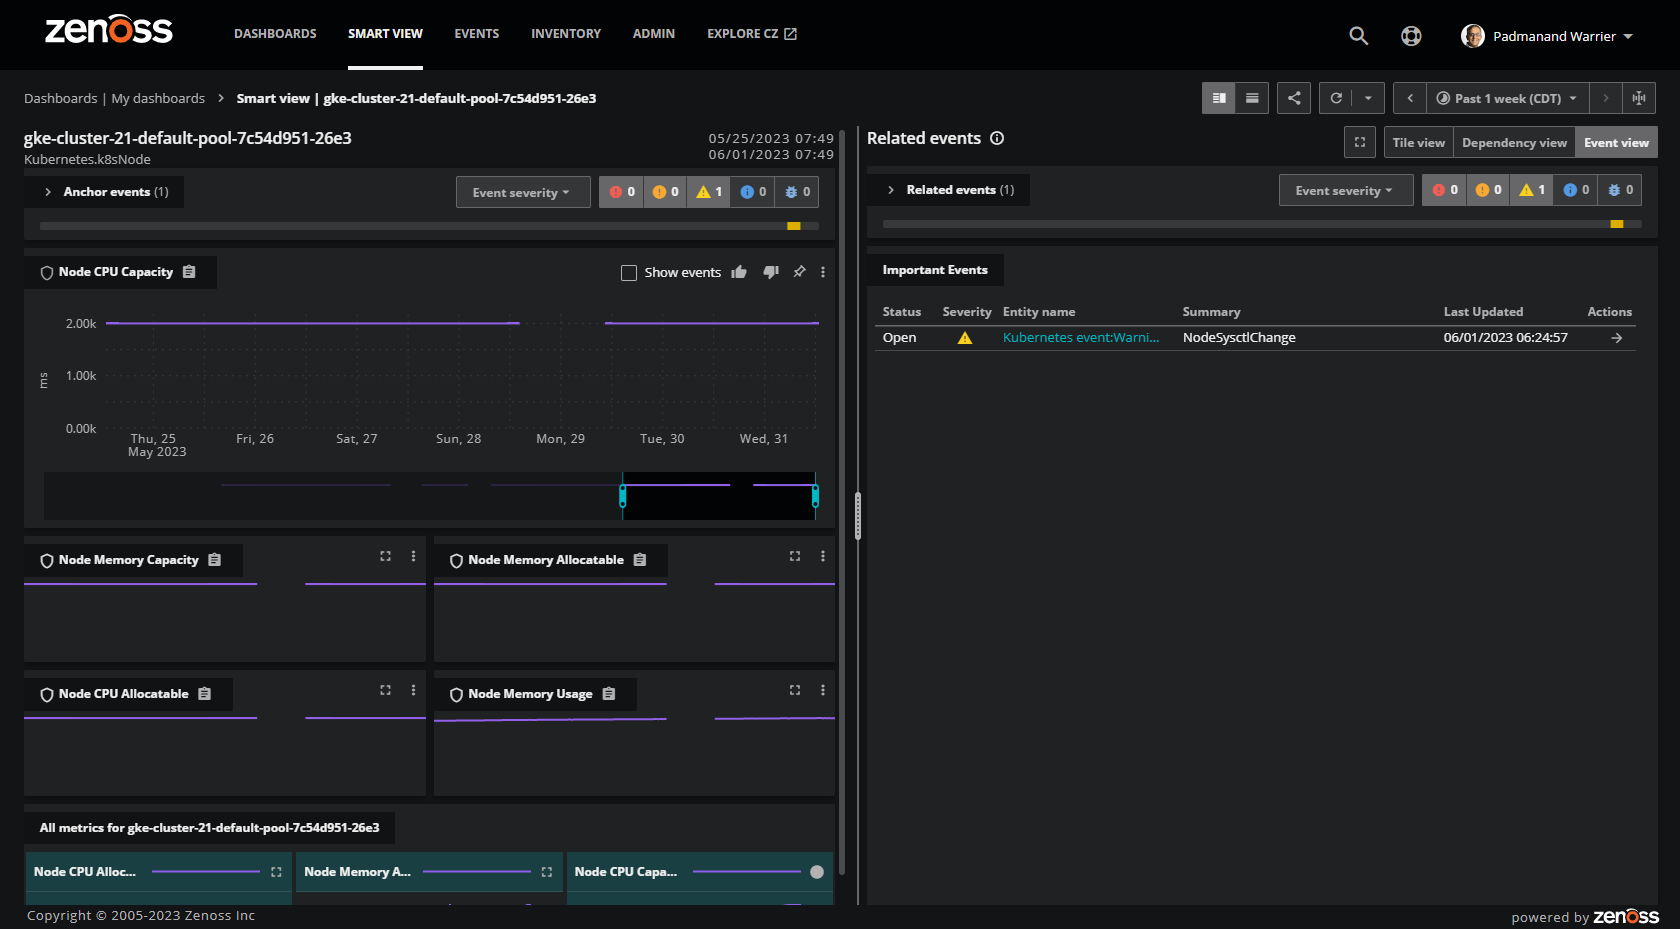Expand the Related events section
The image size is (1680, 929).
point(891,190)
